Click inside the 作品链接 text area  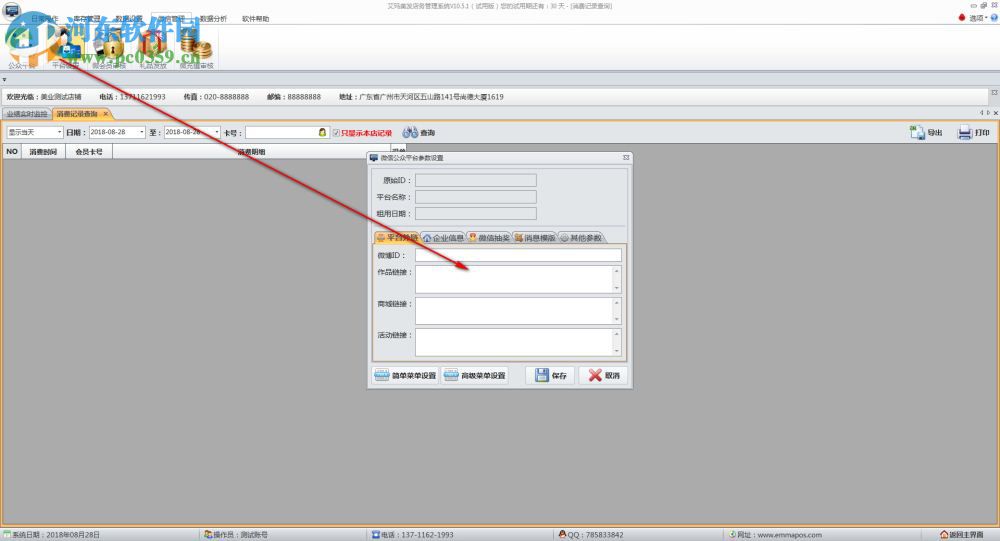tap(513, 279)
